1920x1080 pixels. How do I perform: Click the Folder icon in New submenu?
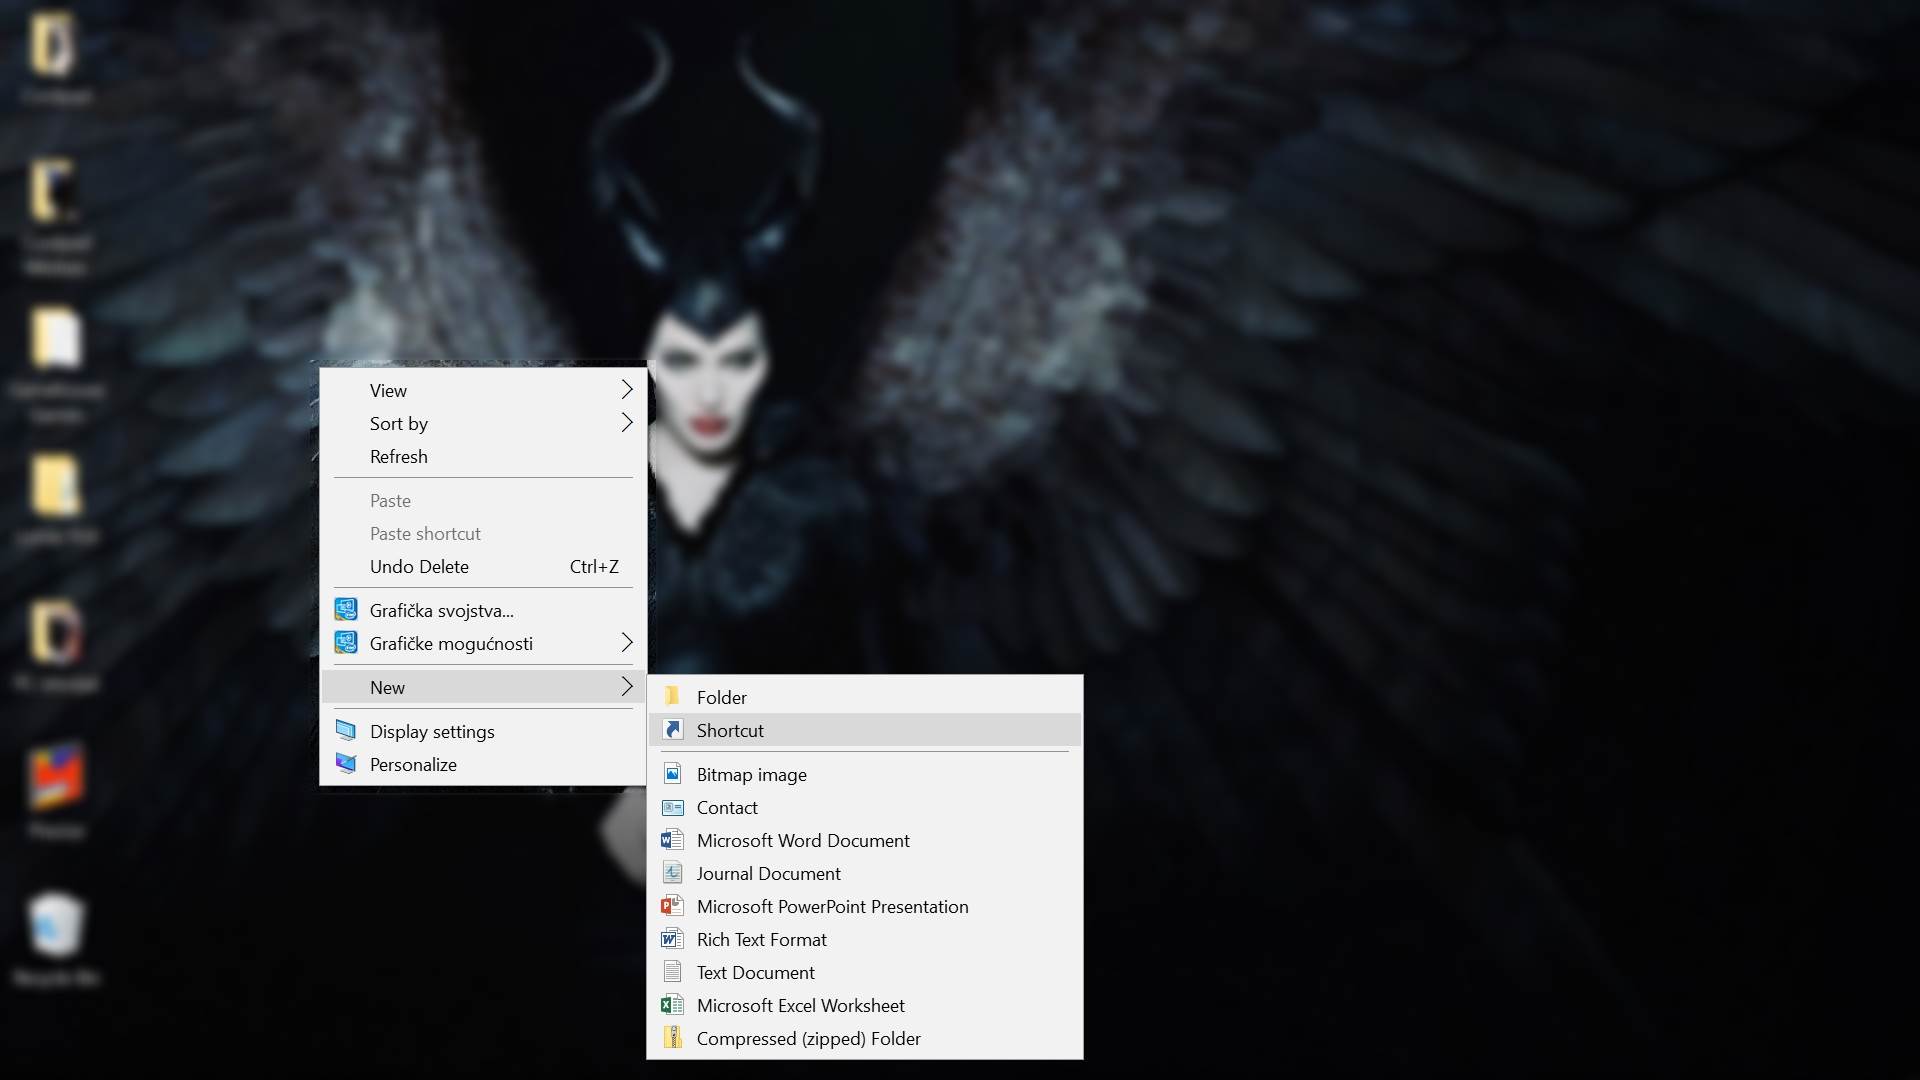[x=673, y=697]
